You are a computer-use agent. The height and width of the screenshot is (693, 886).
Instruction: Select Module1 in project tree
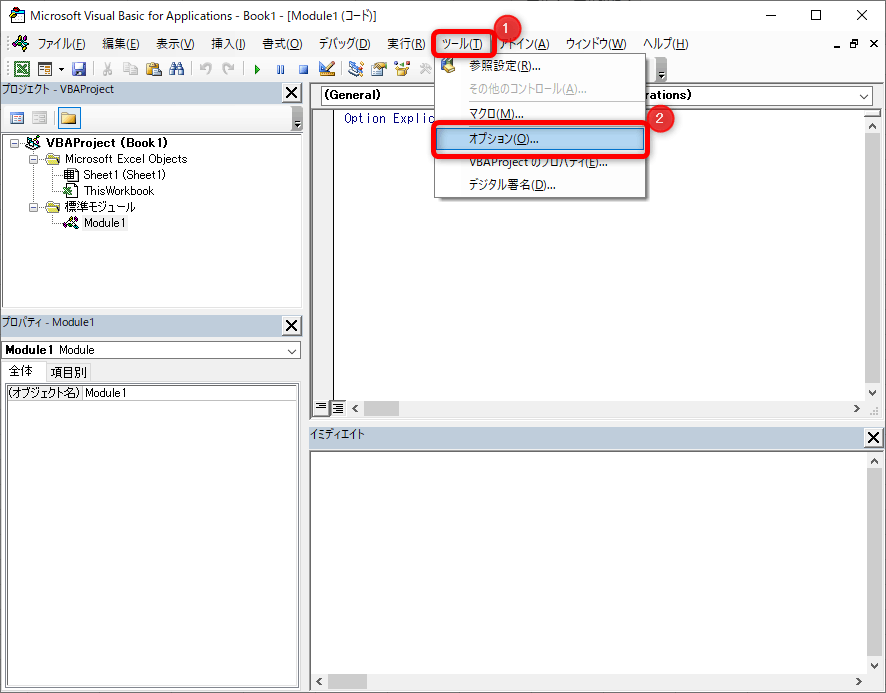pyautogui.click(x=105, y=223)
